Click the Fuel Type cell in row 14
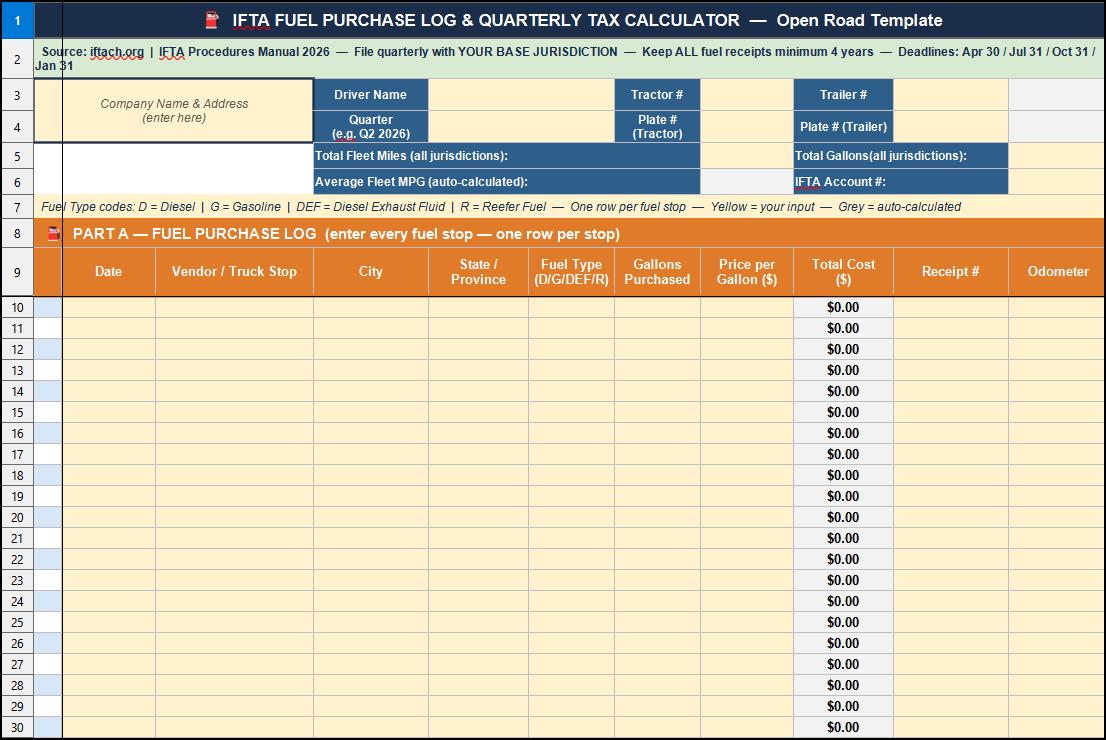Screen dimensions: 1106x740 pyautogui.click(x=571, y=392)
